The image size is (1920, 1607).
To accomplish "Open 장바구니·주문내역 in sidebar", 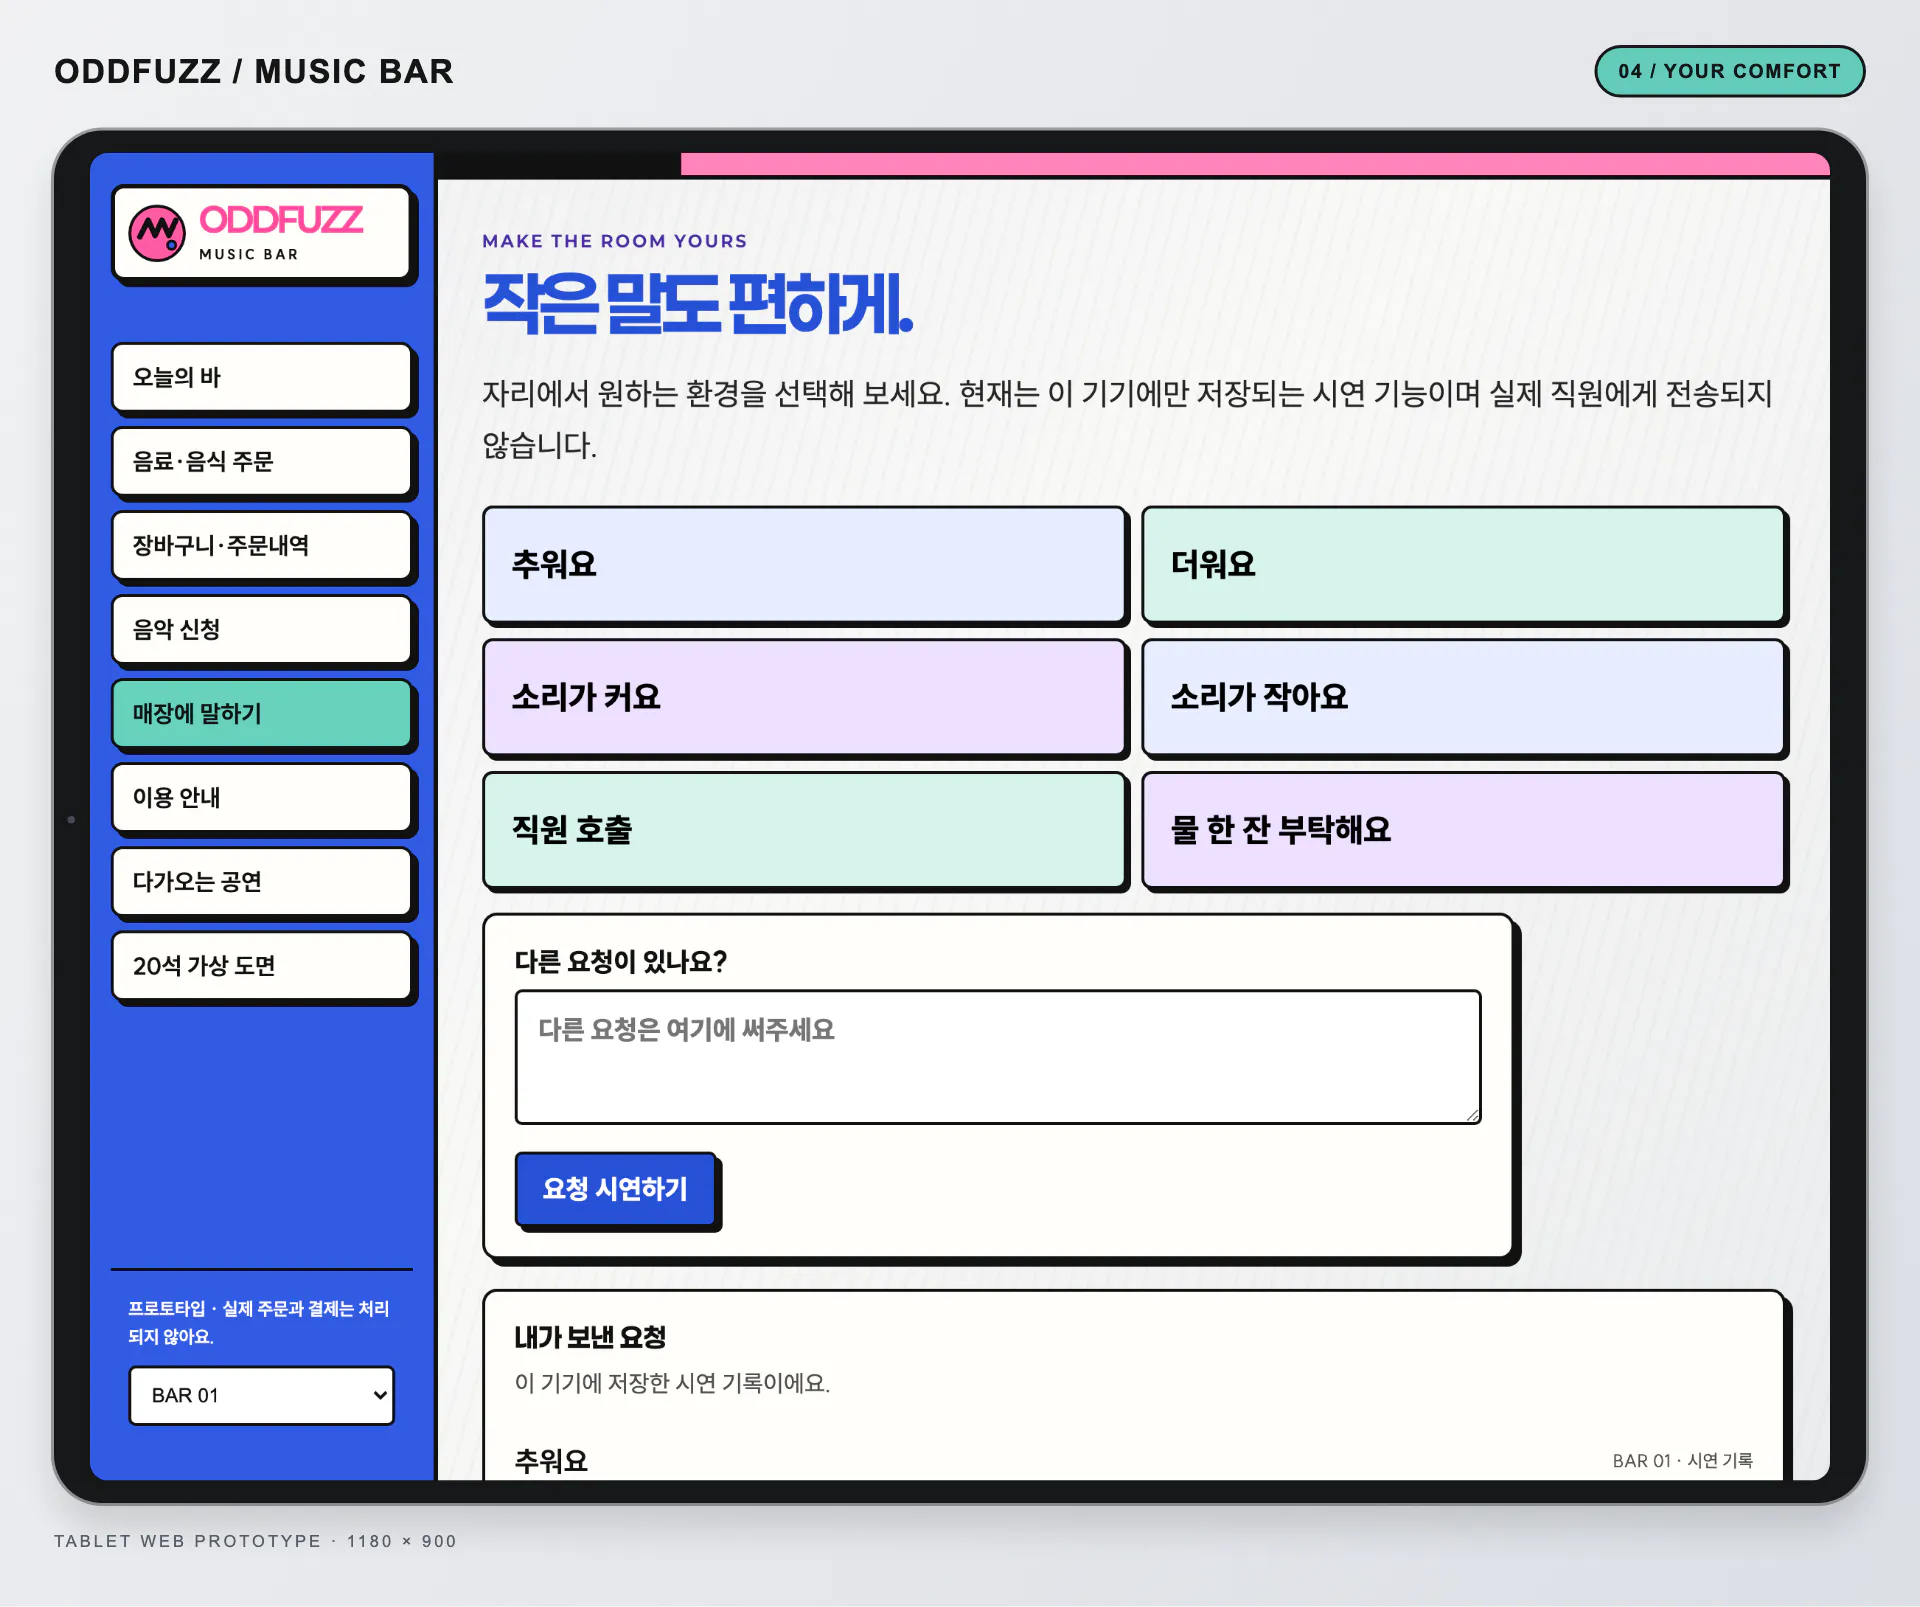I will coord(262,545).
